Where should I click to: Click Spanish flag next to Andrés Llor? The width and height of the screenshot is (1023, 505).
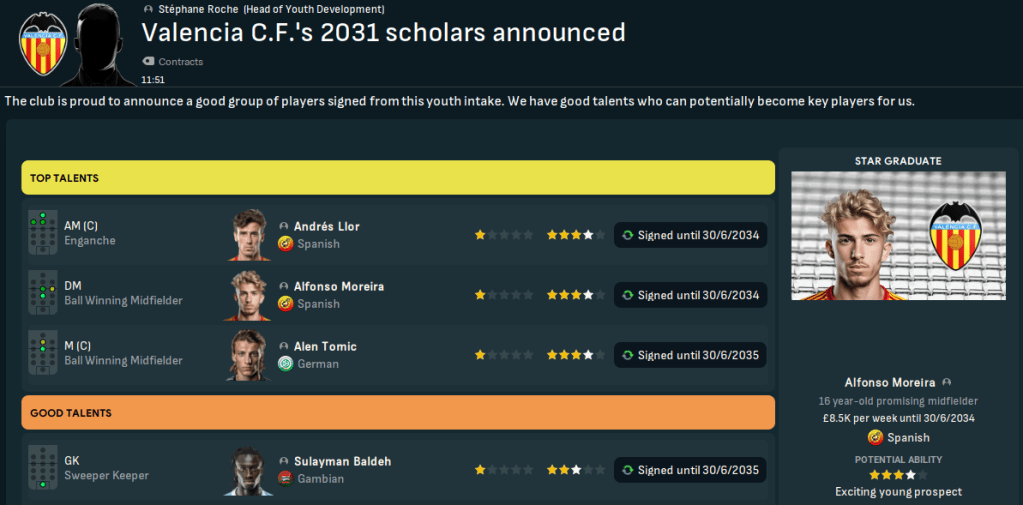click(285, 244)
